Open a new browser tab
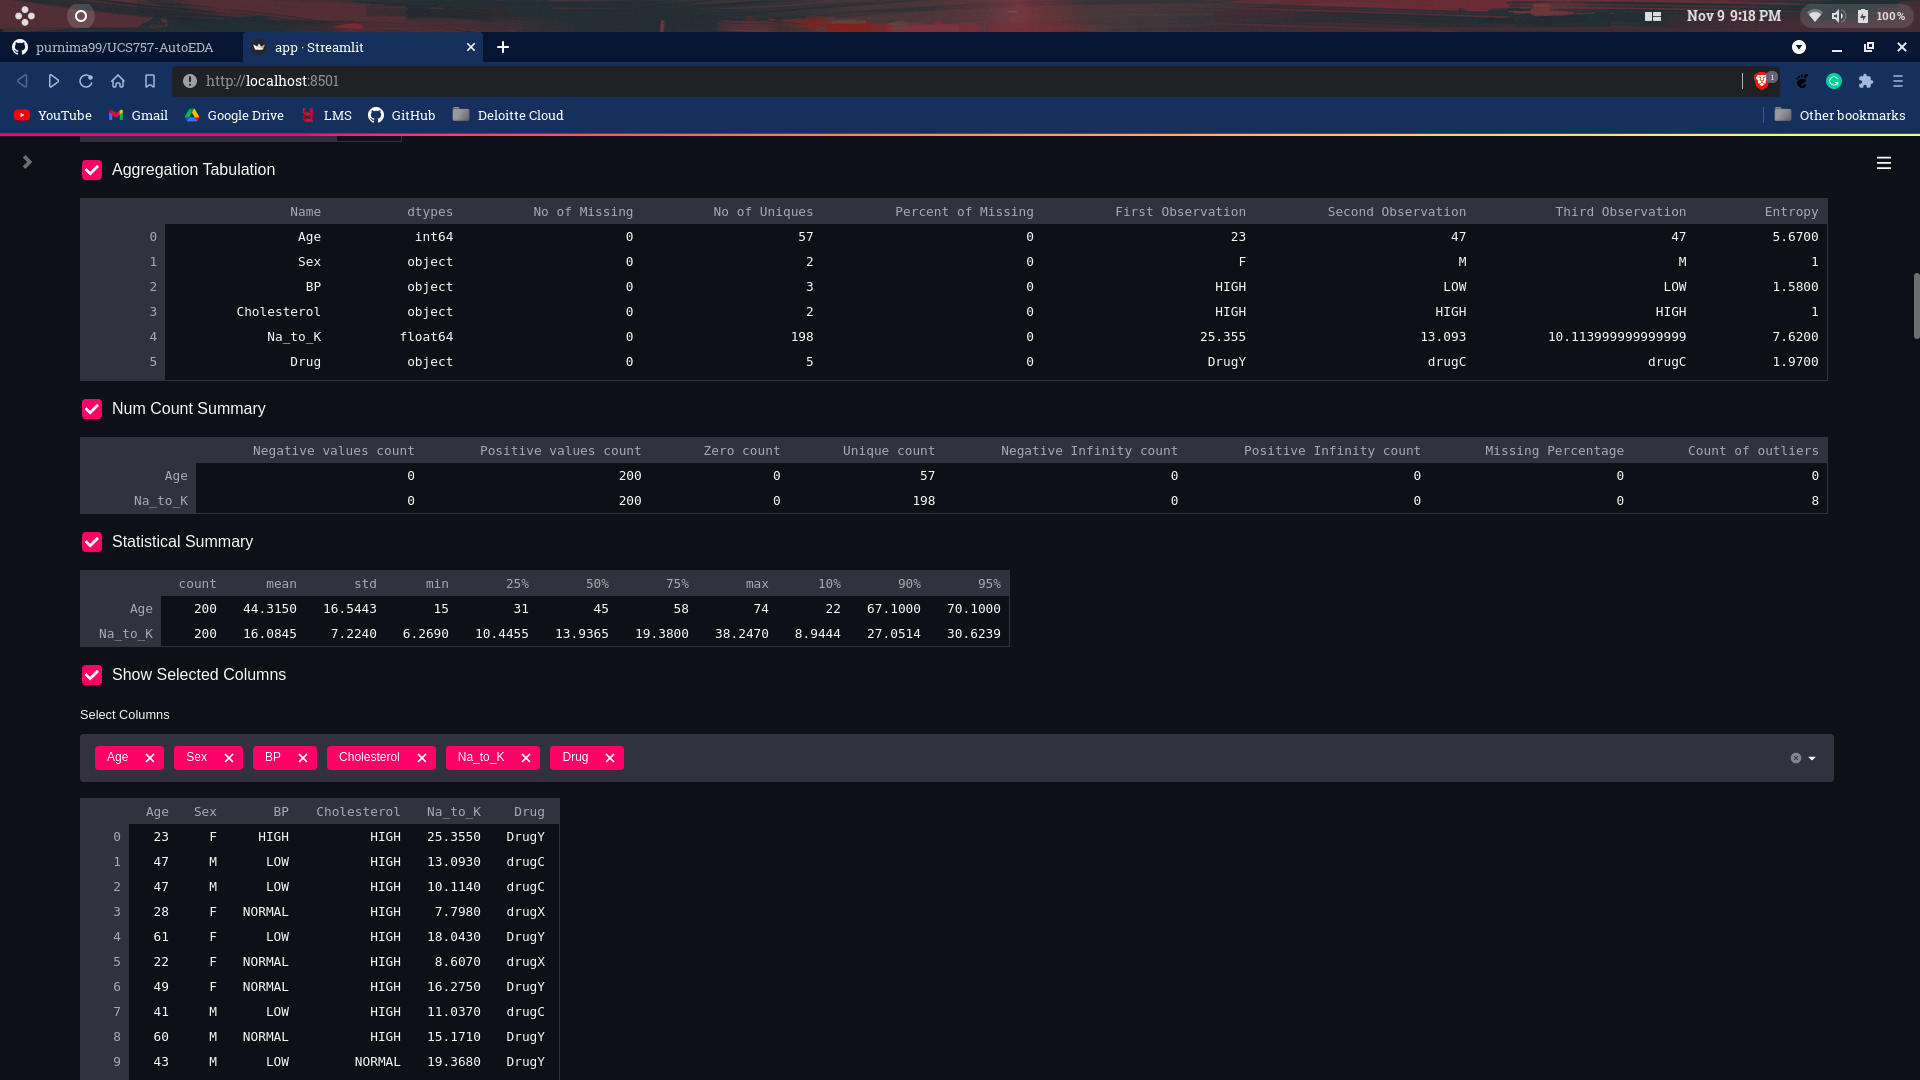 pyautogui.click(x=503, y=47)
